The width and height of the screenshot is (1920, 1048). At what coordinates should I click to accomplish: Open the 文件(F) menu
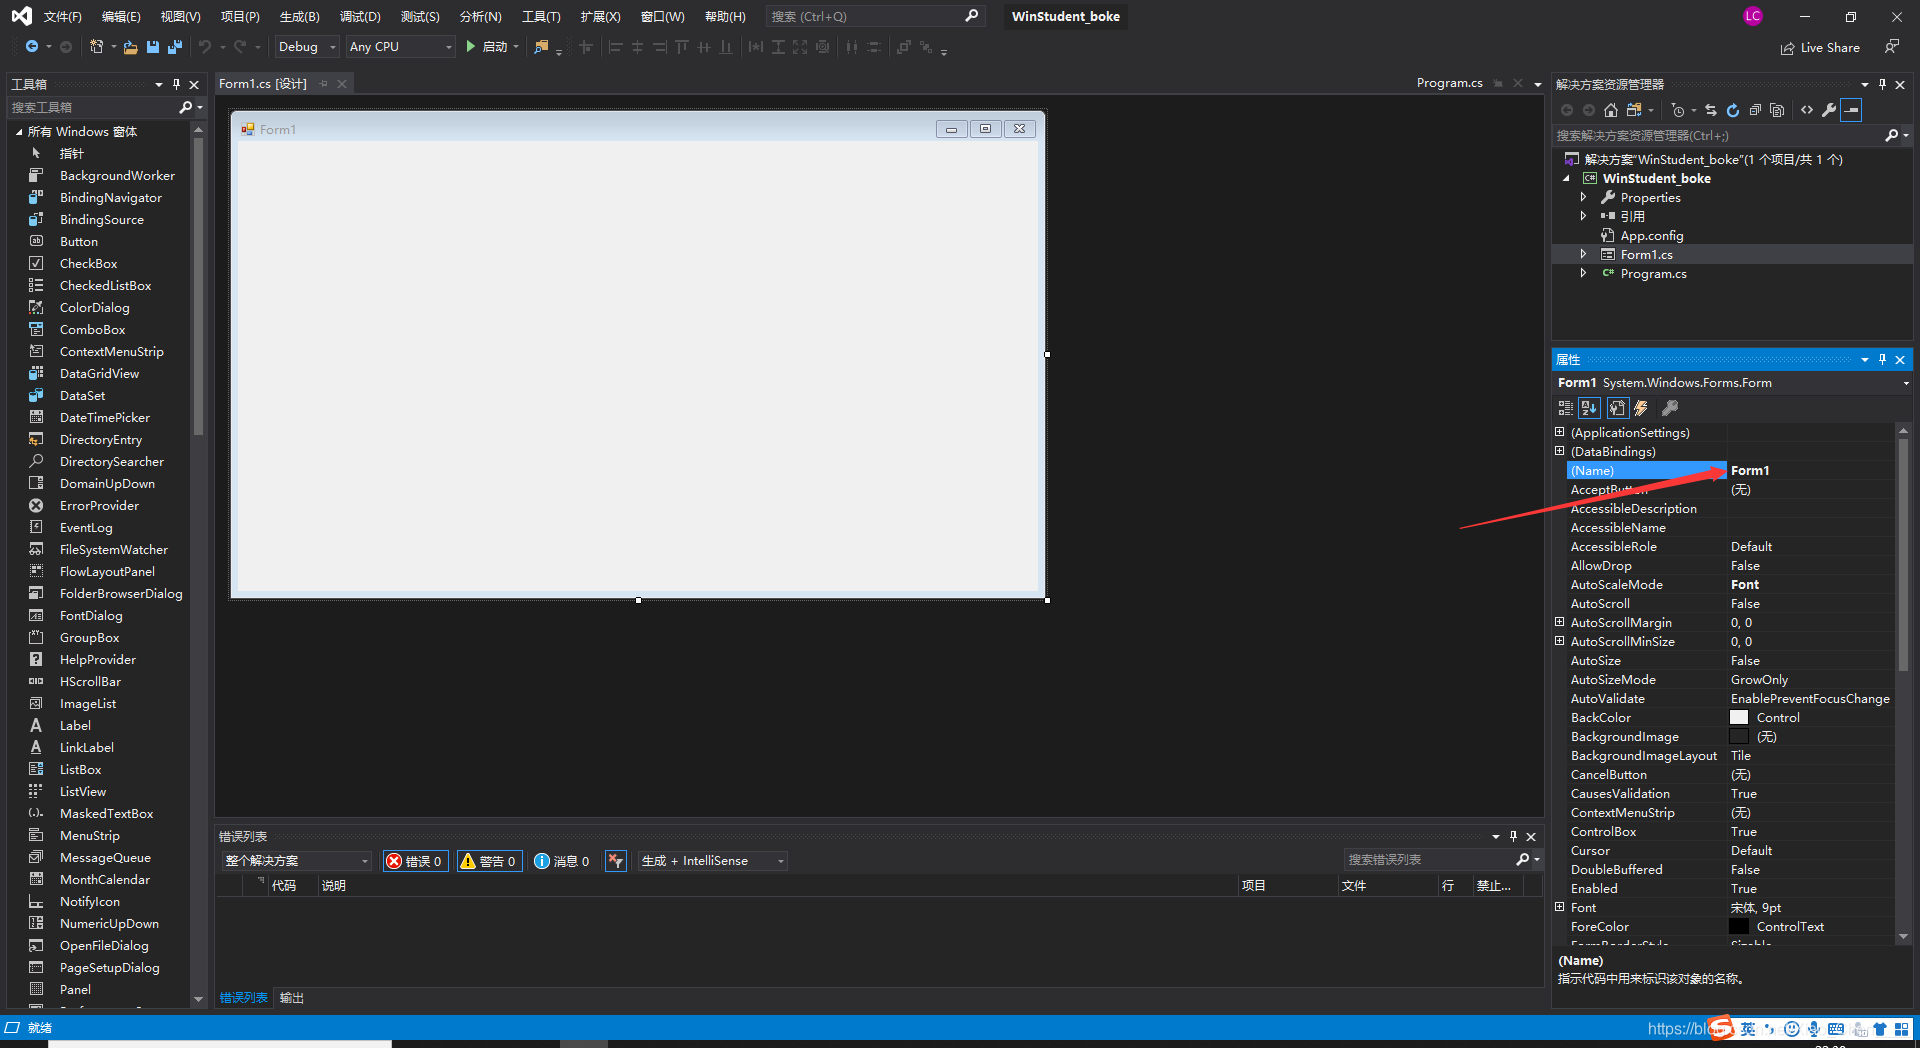63,16
